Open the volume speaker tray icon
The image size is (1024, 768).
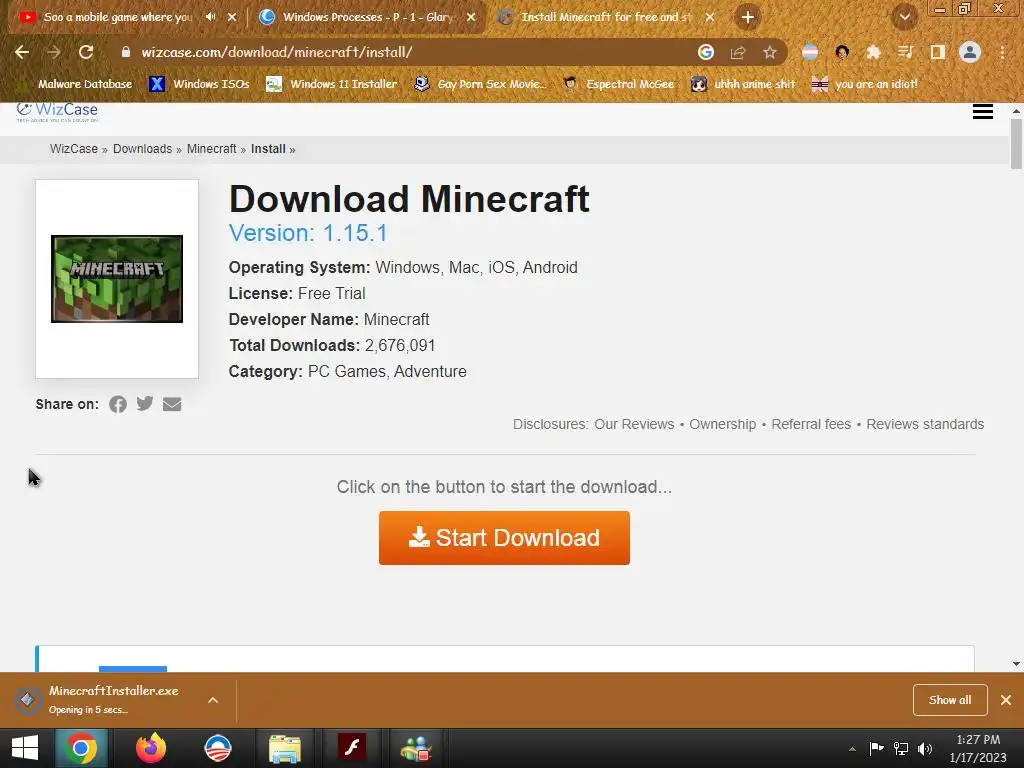[925, 748]
